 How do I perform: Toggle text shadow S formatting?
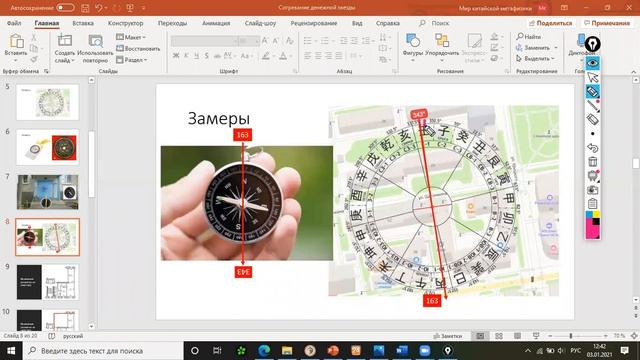(207, 56)
